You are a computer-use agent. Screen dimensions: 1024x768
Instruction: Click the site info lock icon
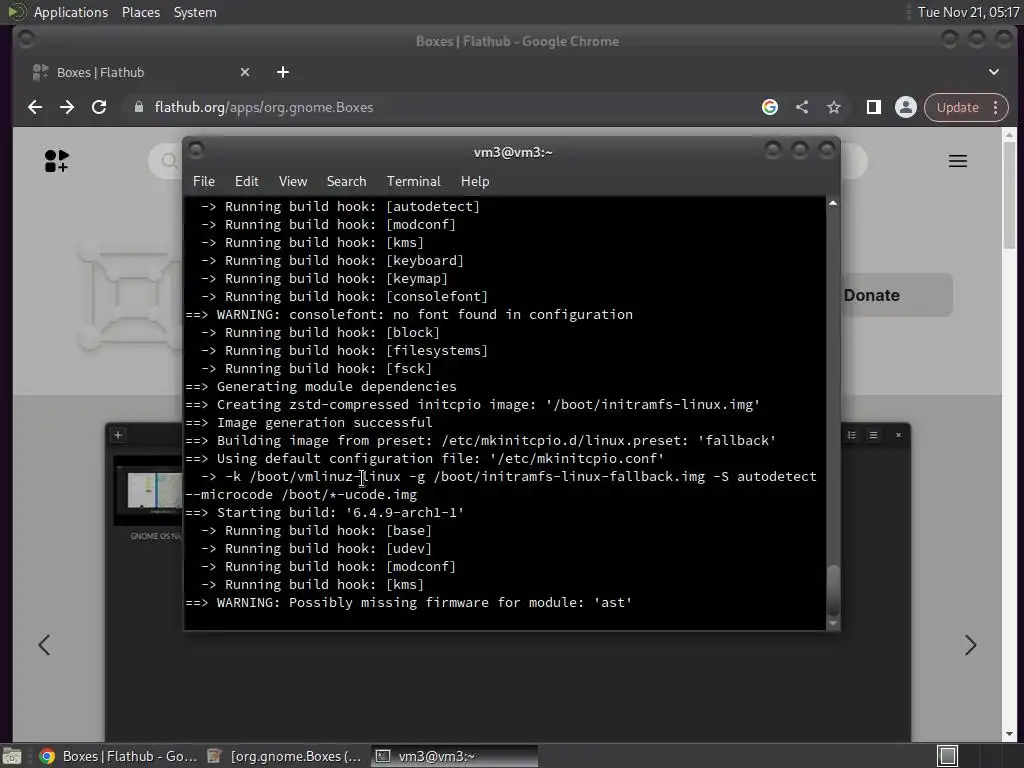[x=138, y=107]
